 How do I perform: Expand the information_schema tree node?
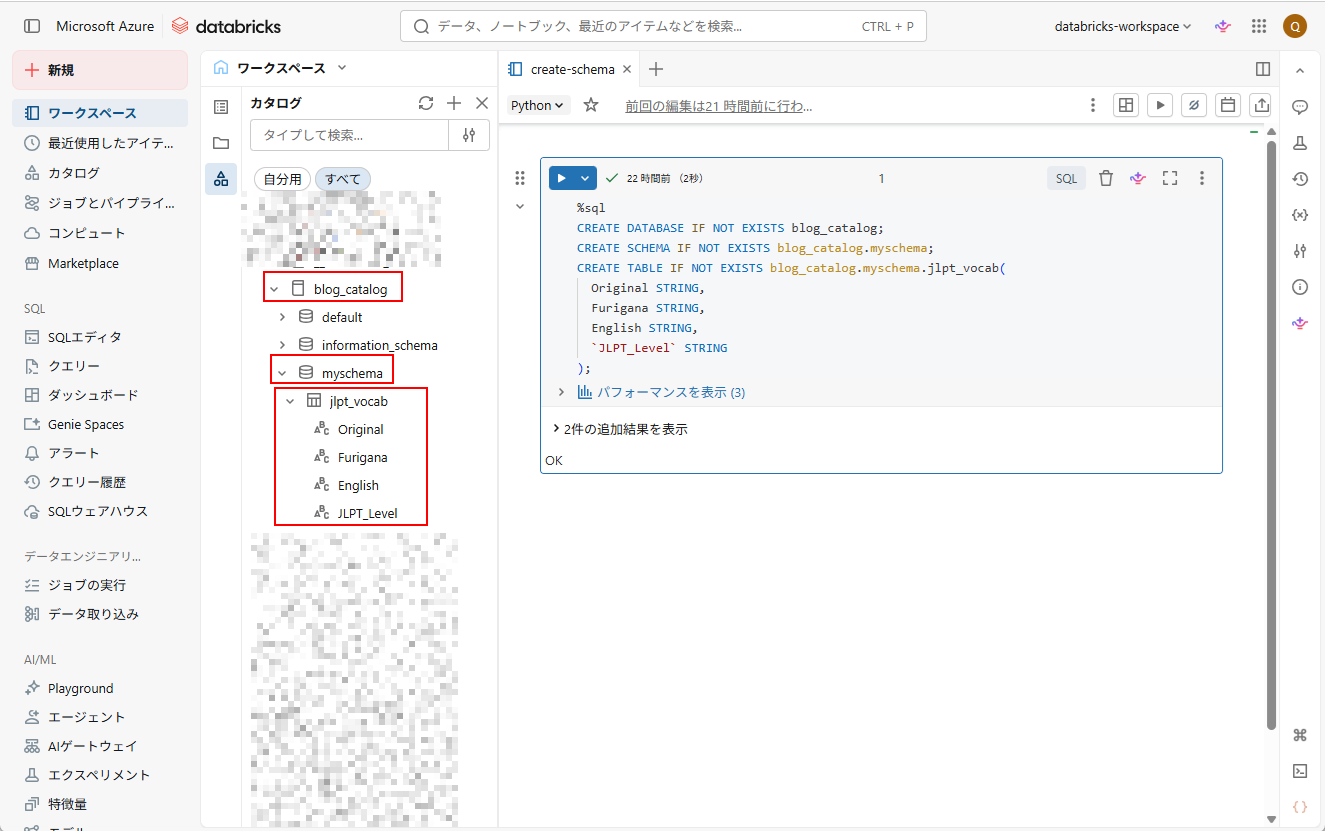point(282,345)
